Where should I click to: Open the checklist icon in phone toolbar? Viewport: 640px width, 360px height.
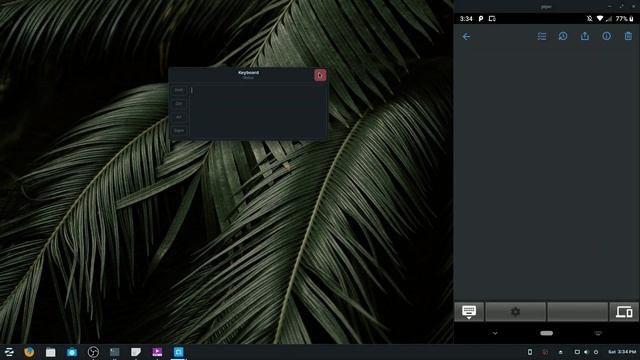(x=542, y=36)
